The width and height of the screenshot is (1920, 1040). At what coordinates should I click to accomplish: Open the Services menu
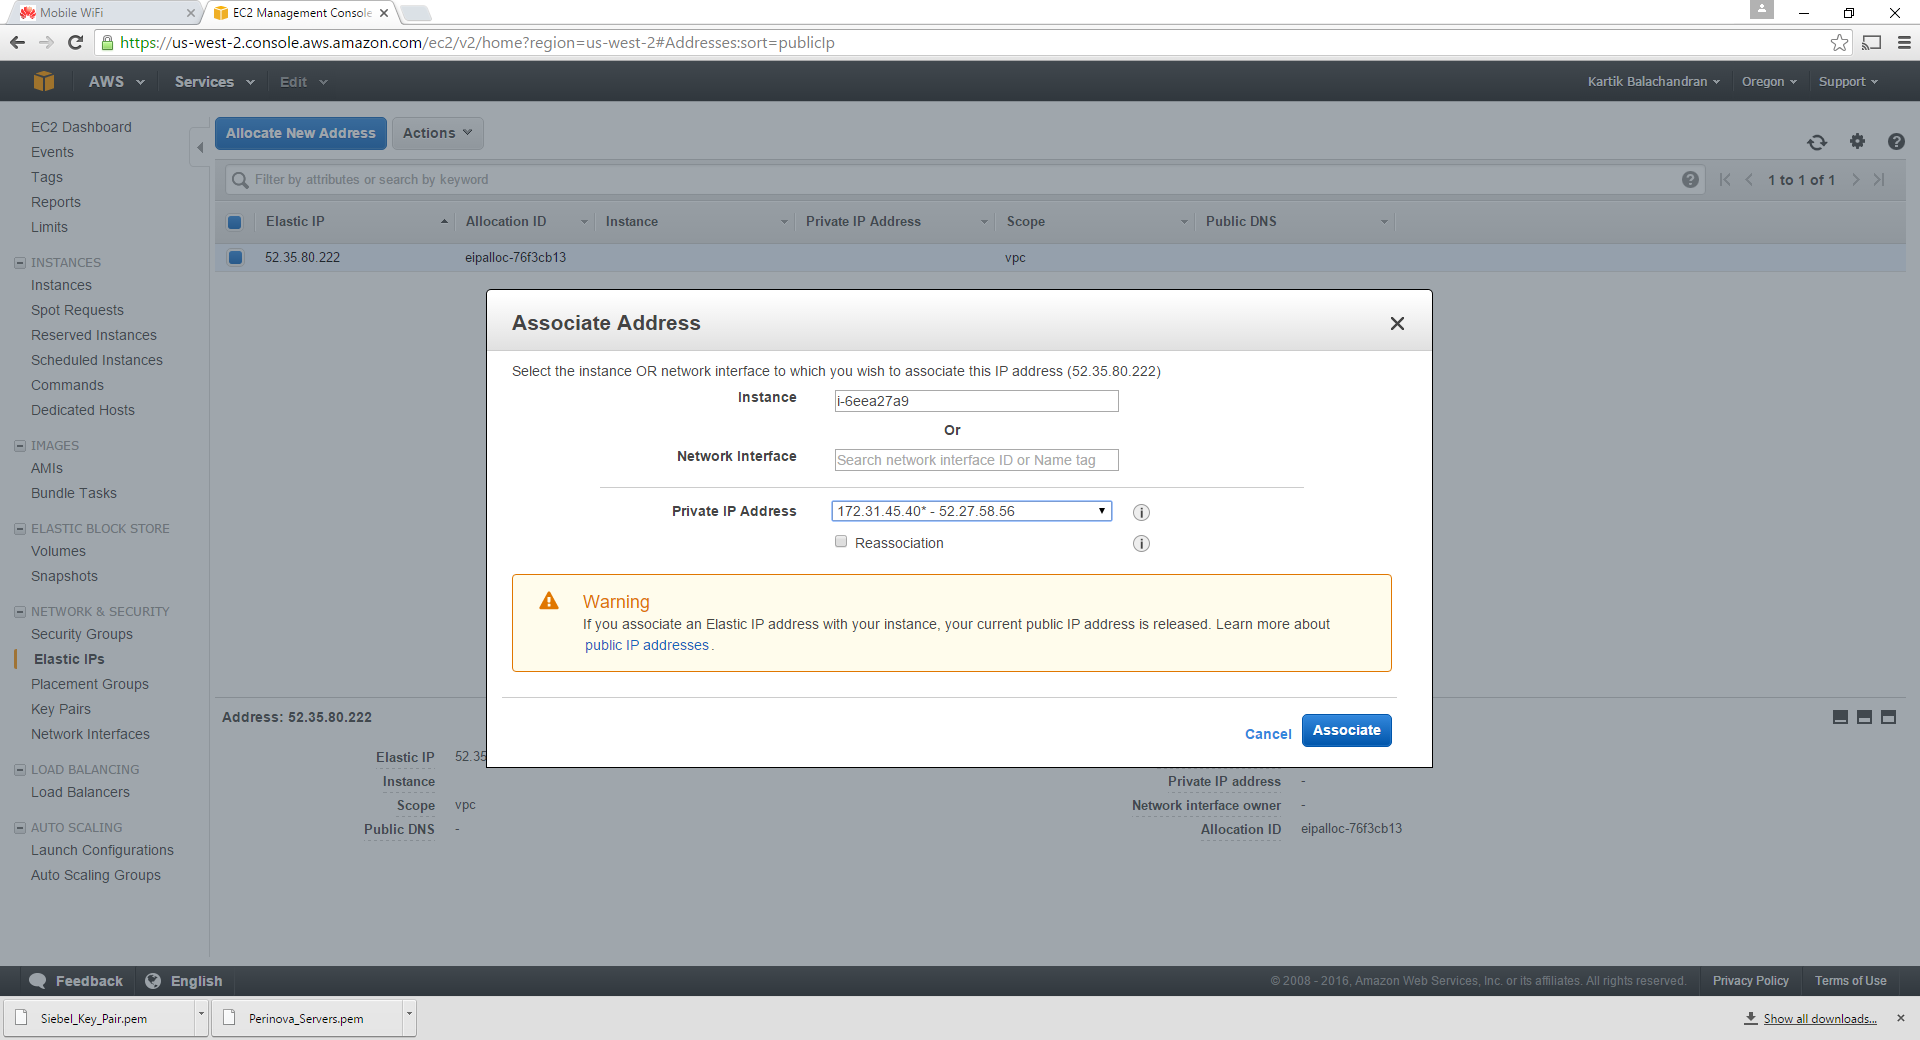214,82
